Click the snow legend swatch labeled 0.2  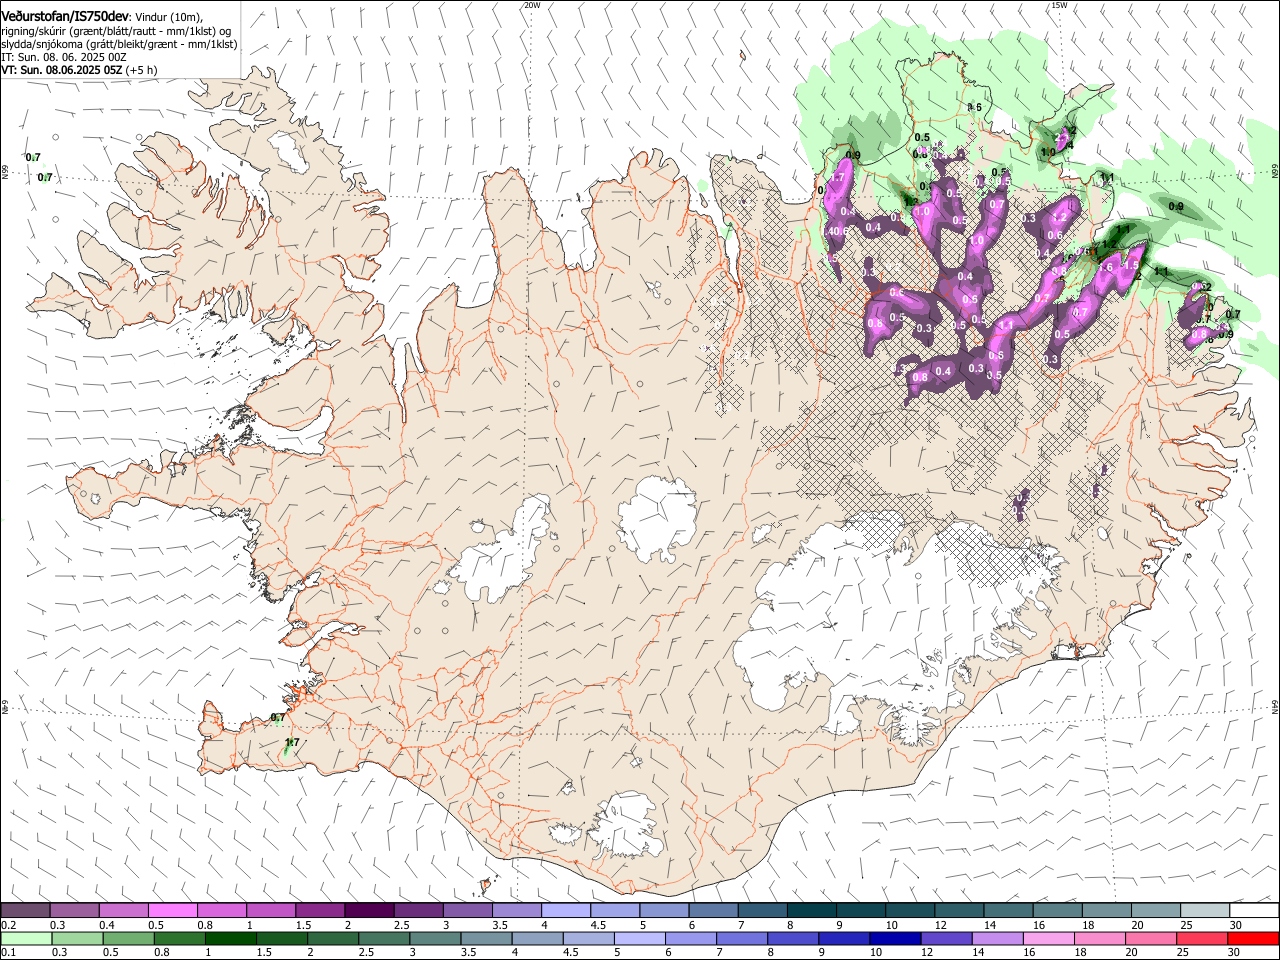click(25, 911)
